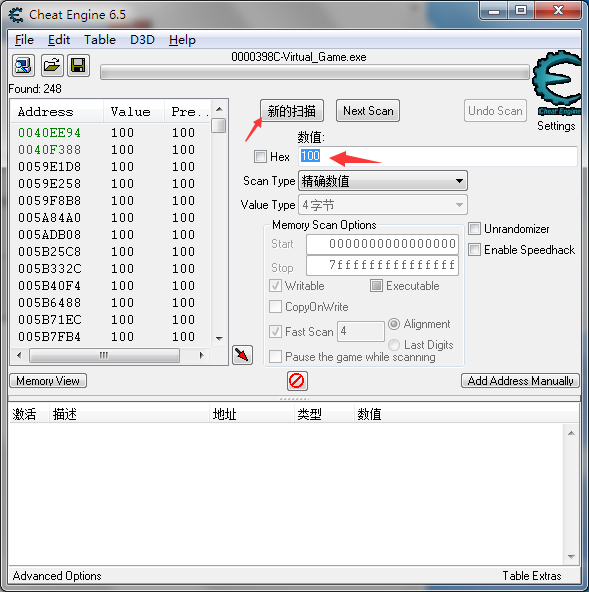Toggle the CopyOnWrite checkbox

(275, 307)
